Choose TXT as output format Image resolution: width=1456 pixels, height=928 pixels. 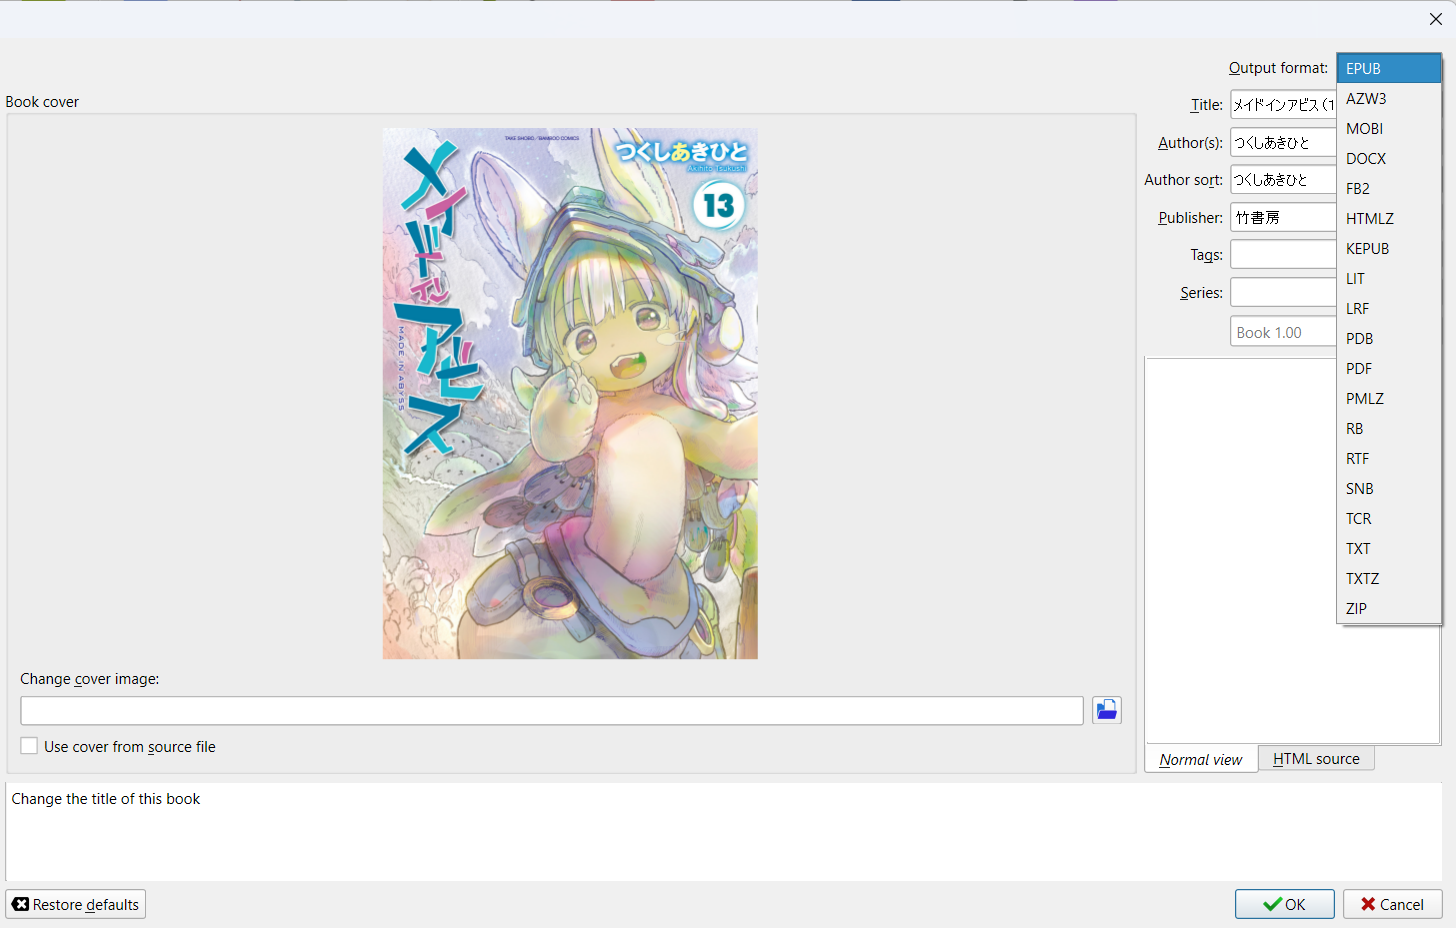point(1389,548)
